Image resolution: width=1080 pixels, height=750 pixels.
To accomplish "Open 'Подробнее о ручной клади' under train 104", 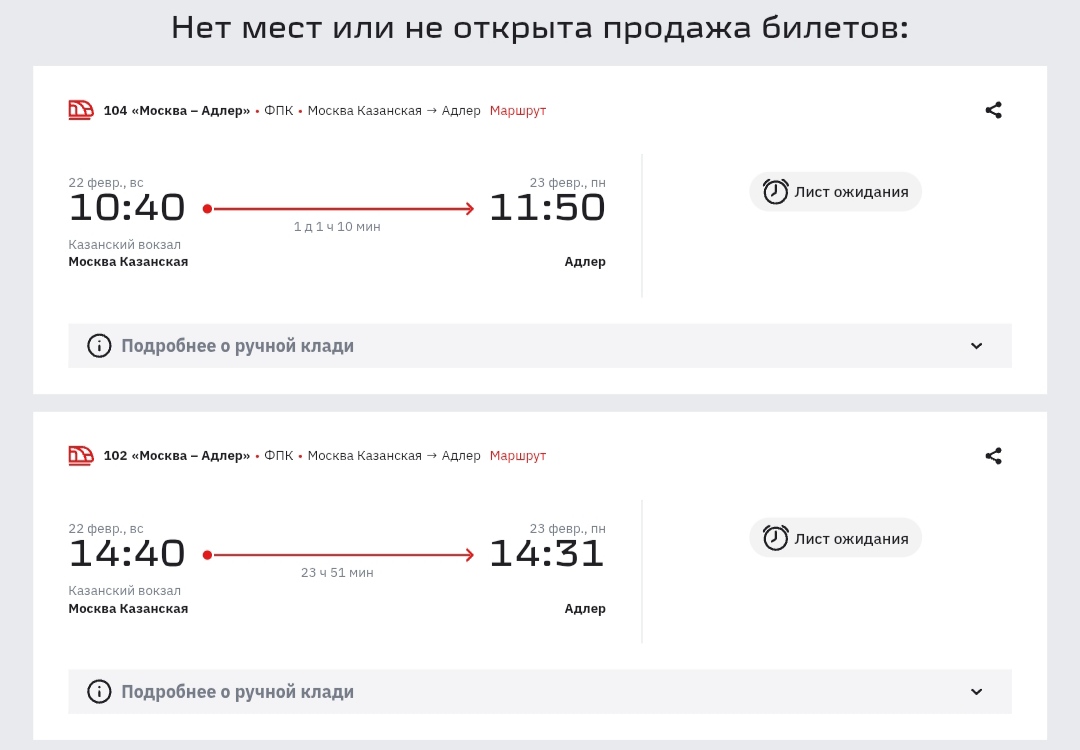I will 238,346.
